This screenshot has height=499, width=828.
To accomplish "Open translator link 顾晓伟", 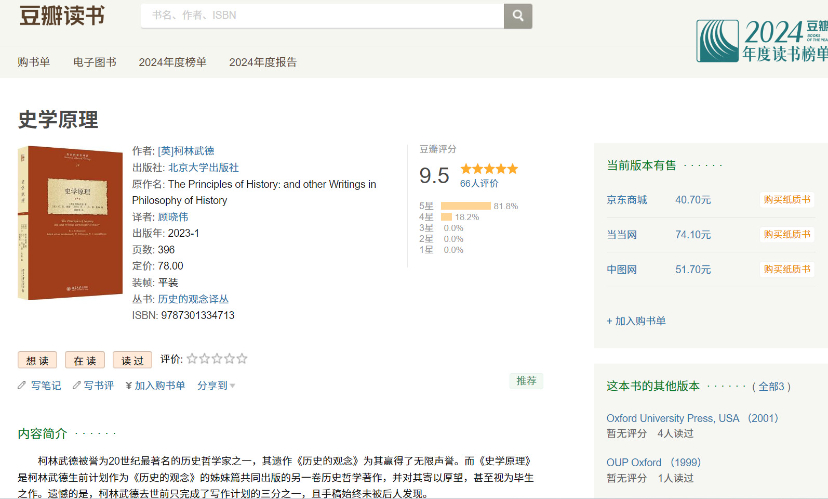I will pos(173,217).
